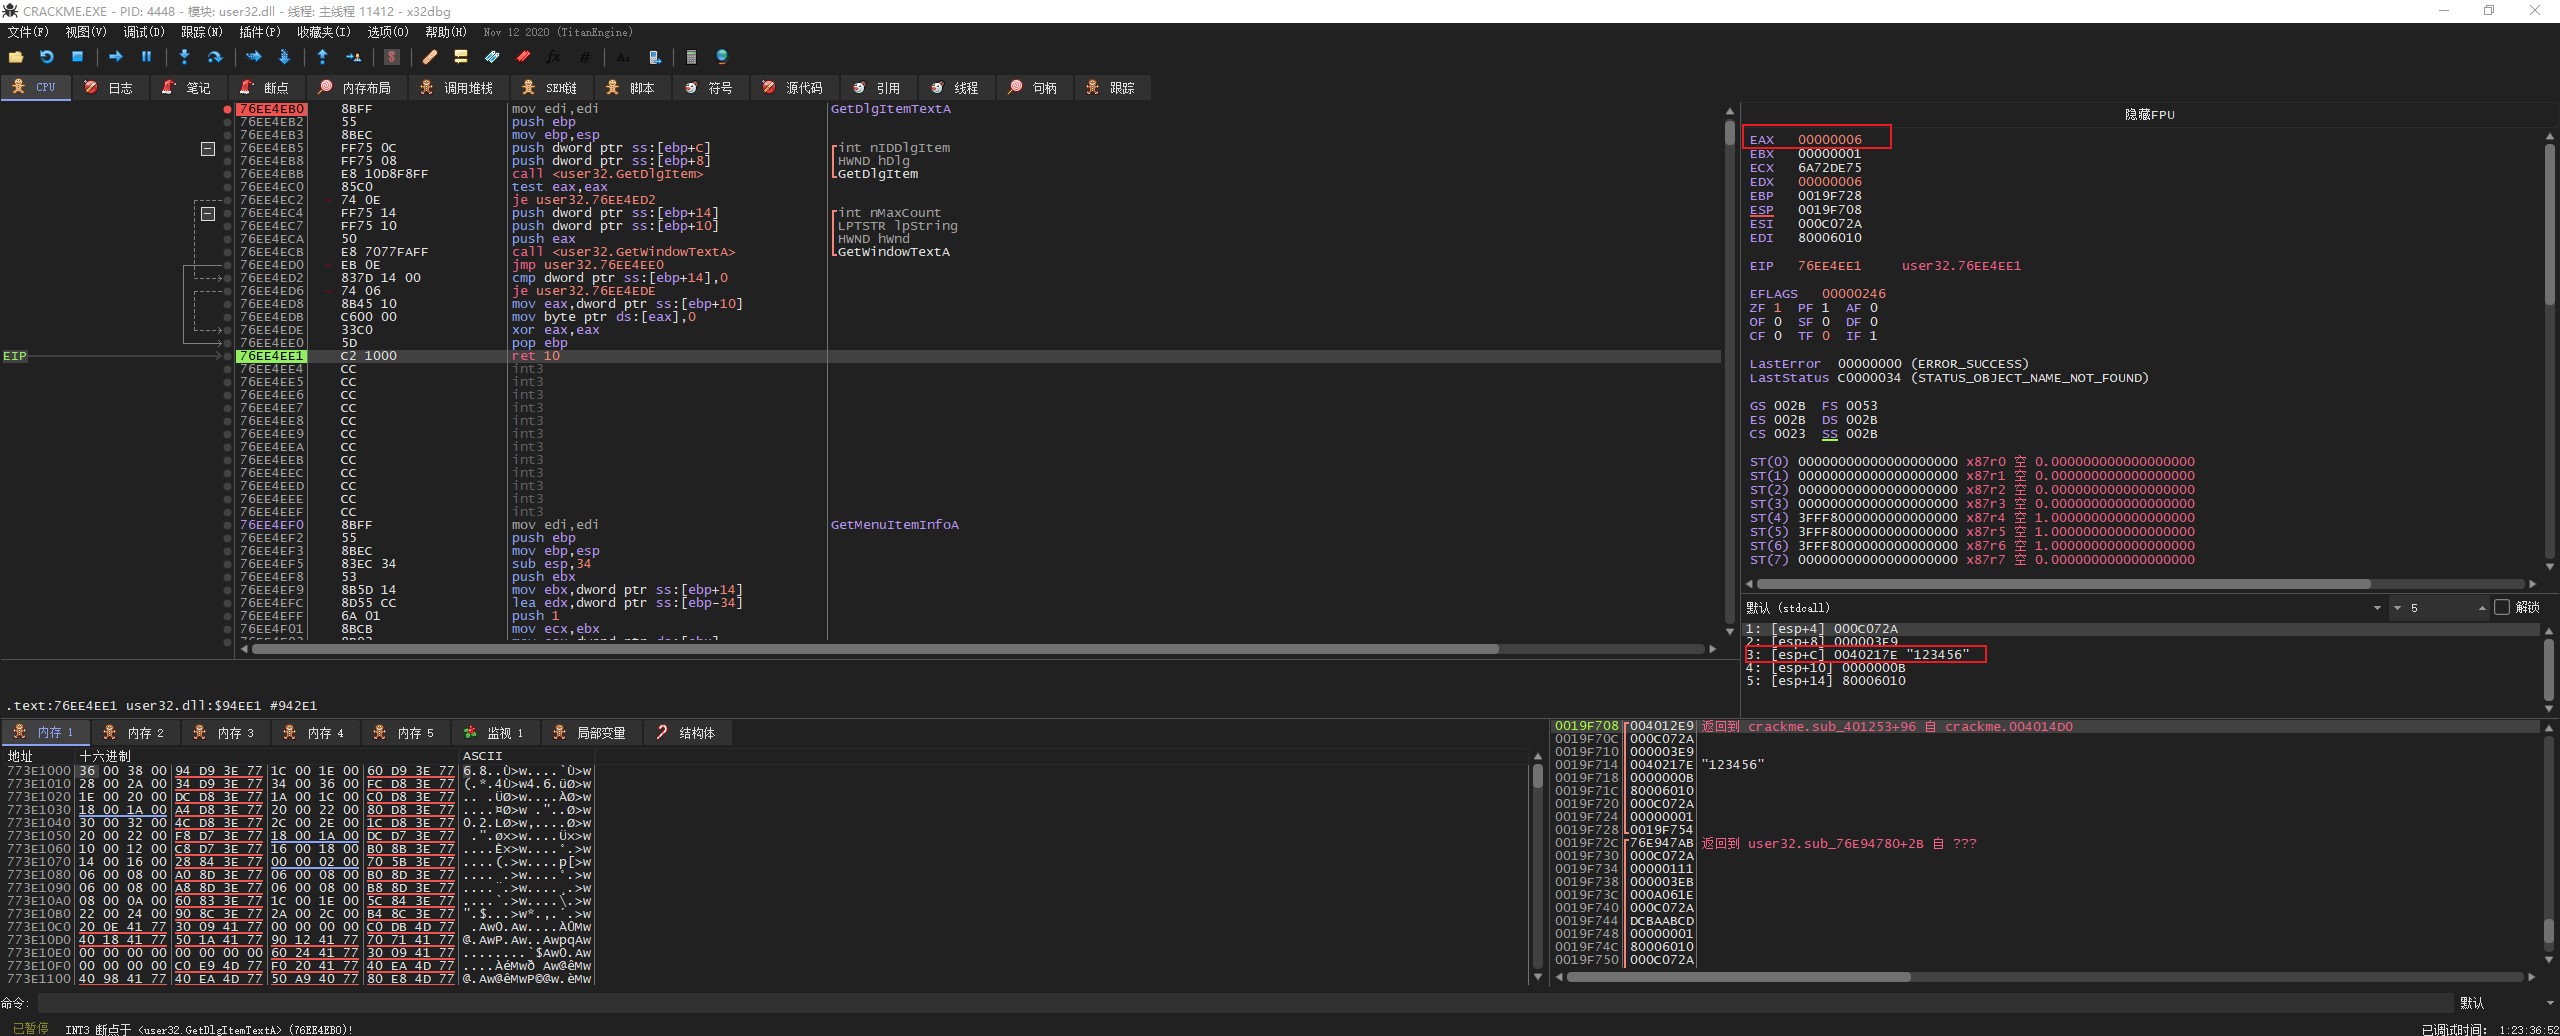Collapse the GetDlgItem call block in disassembly
Screen dimensions: 2560x1036
[208, 149]
